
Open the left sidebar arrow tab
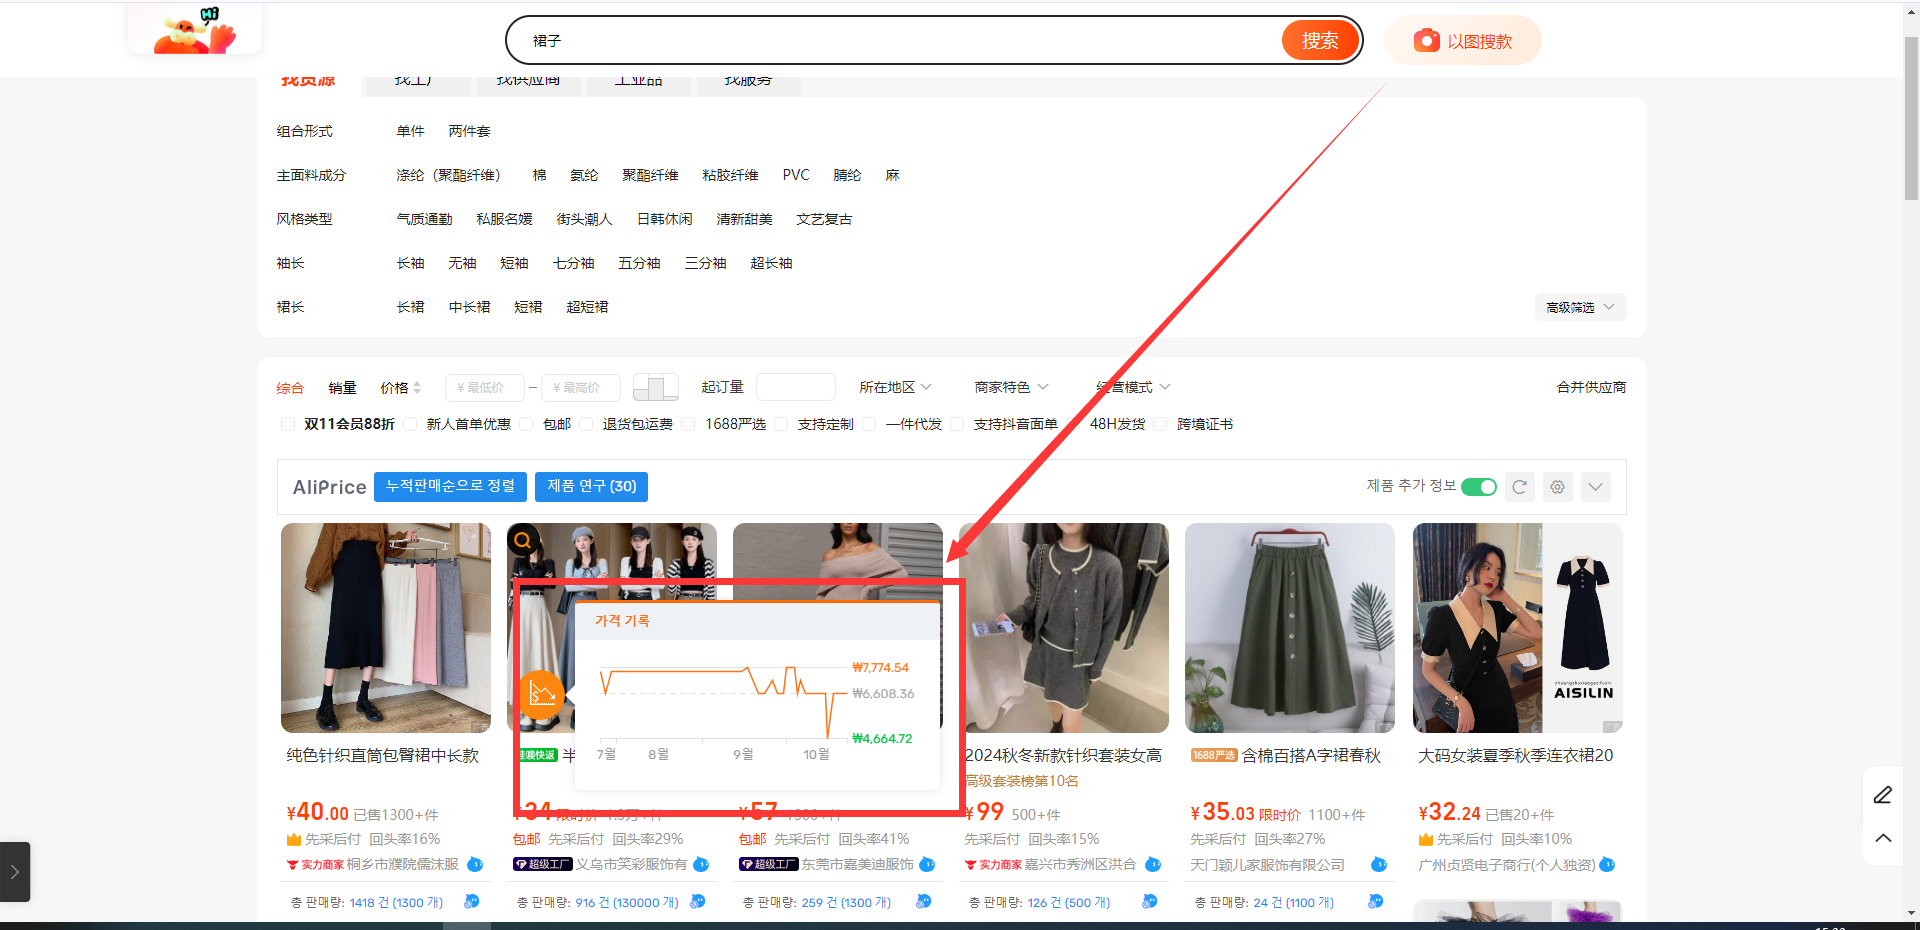15,872
